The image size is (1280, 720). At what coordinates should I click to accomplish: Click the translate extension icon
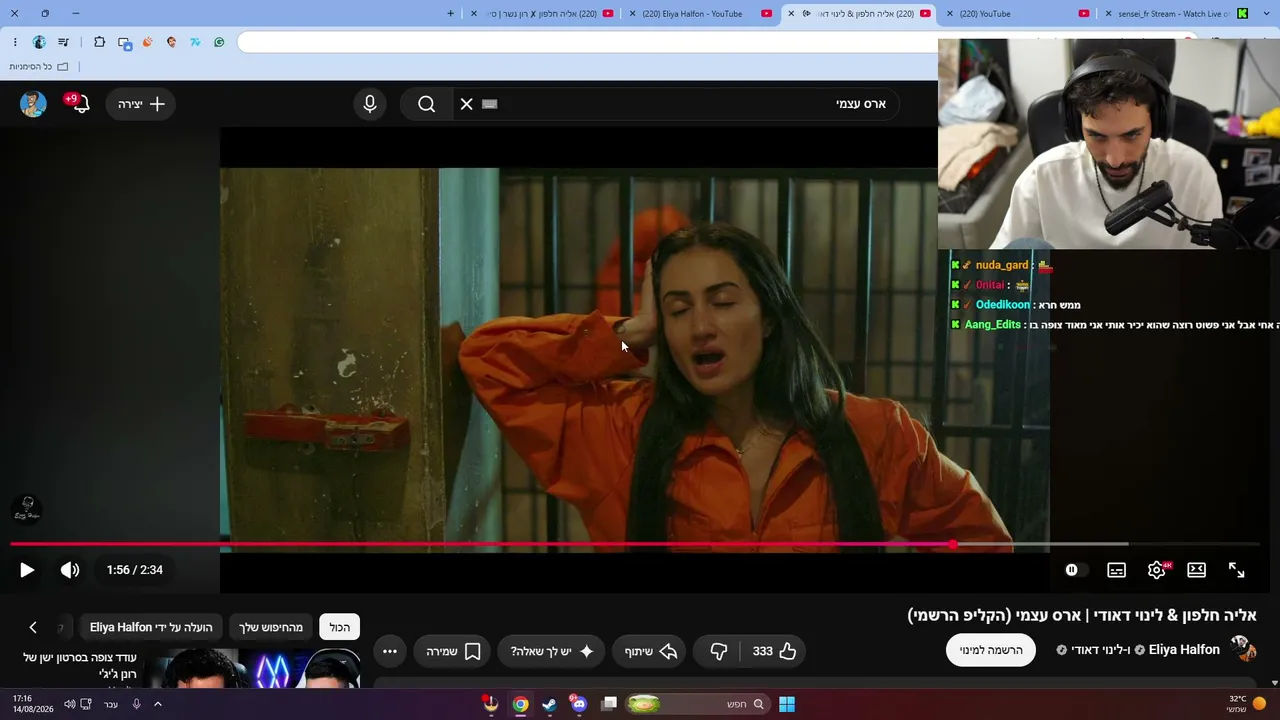point(124,42)
